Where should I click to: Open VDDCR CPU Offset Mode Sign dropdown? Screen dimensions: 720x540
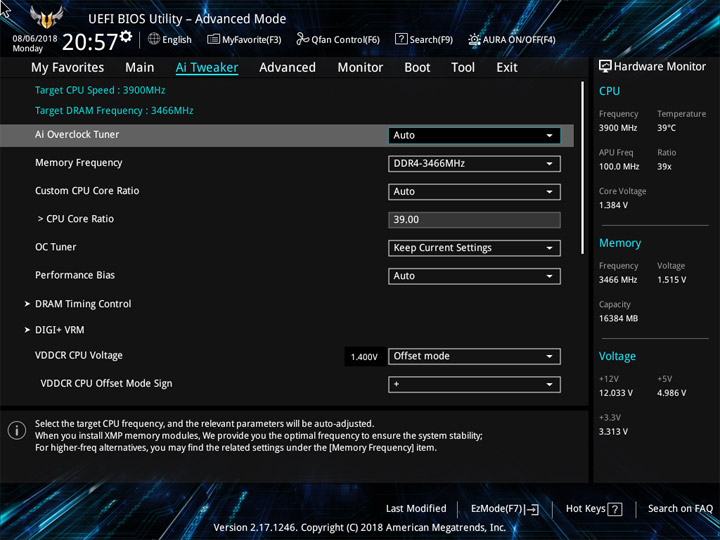(x=474, y=384)
